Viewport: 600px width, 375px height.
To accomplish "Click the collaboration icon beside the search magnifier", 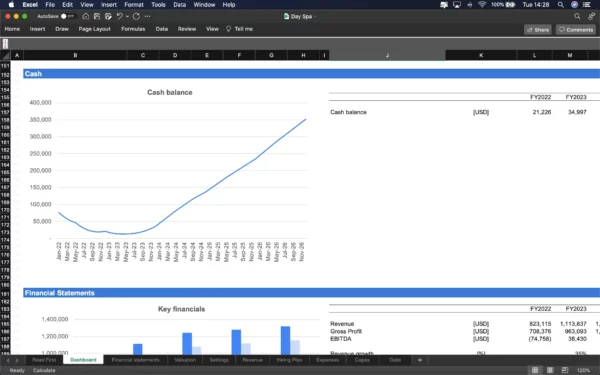I will (592, 16).
